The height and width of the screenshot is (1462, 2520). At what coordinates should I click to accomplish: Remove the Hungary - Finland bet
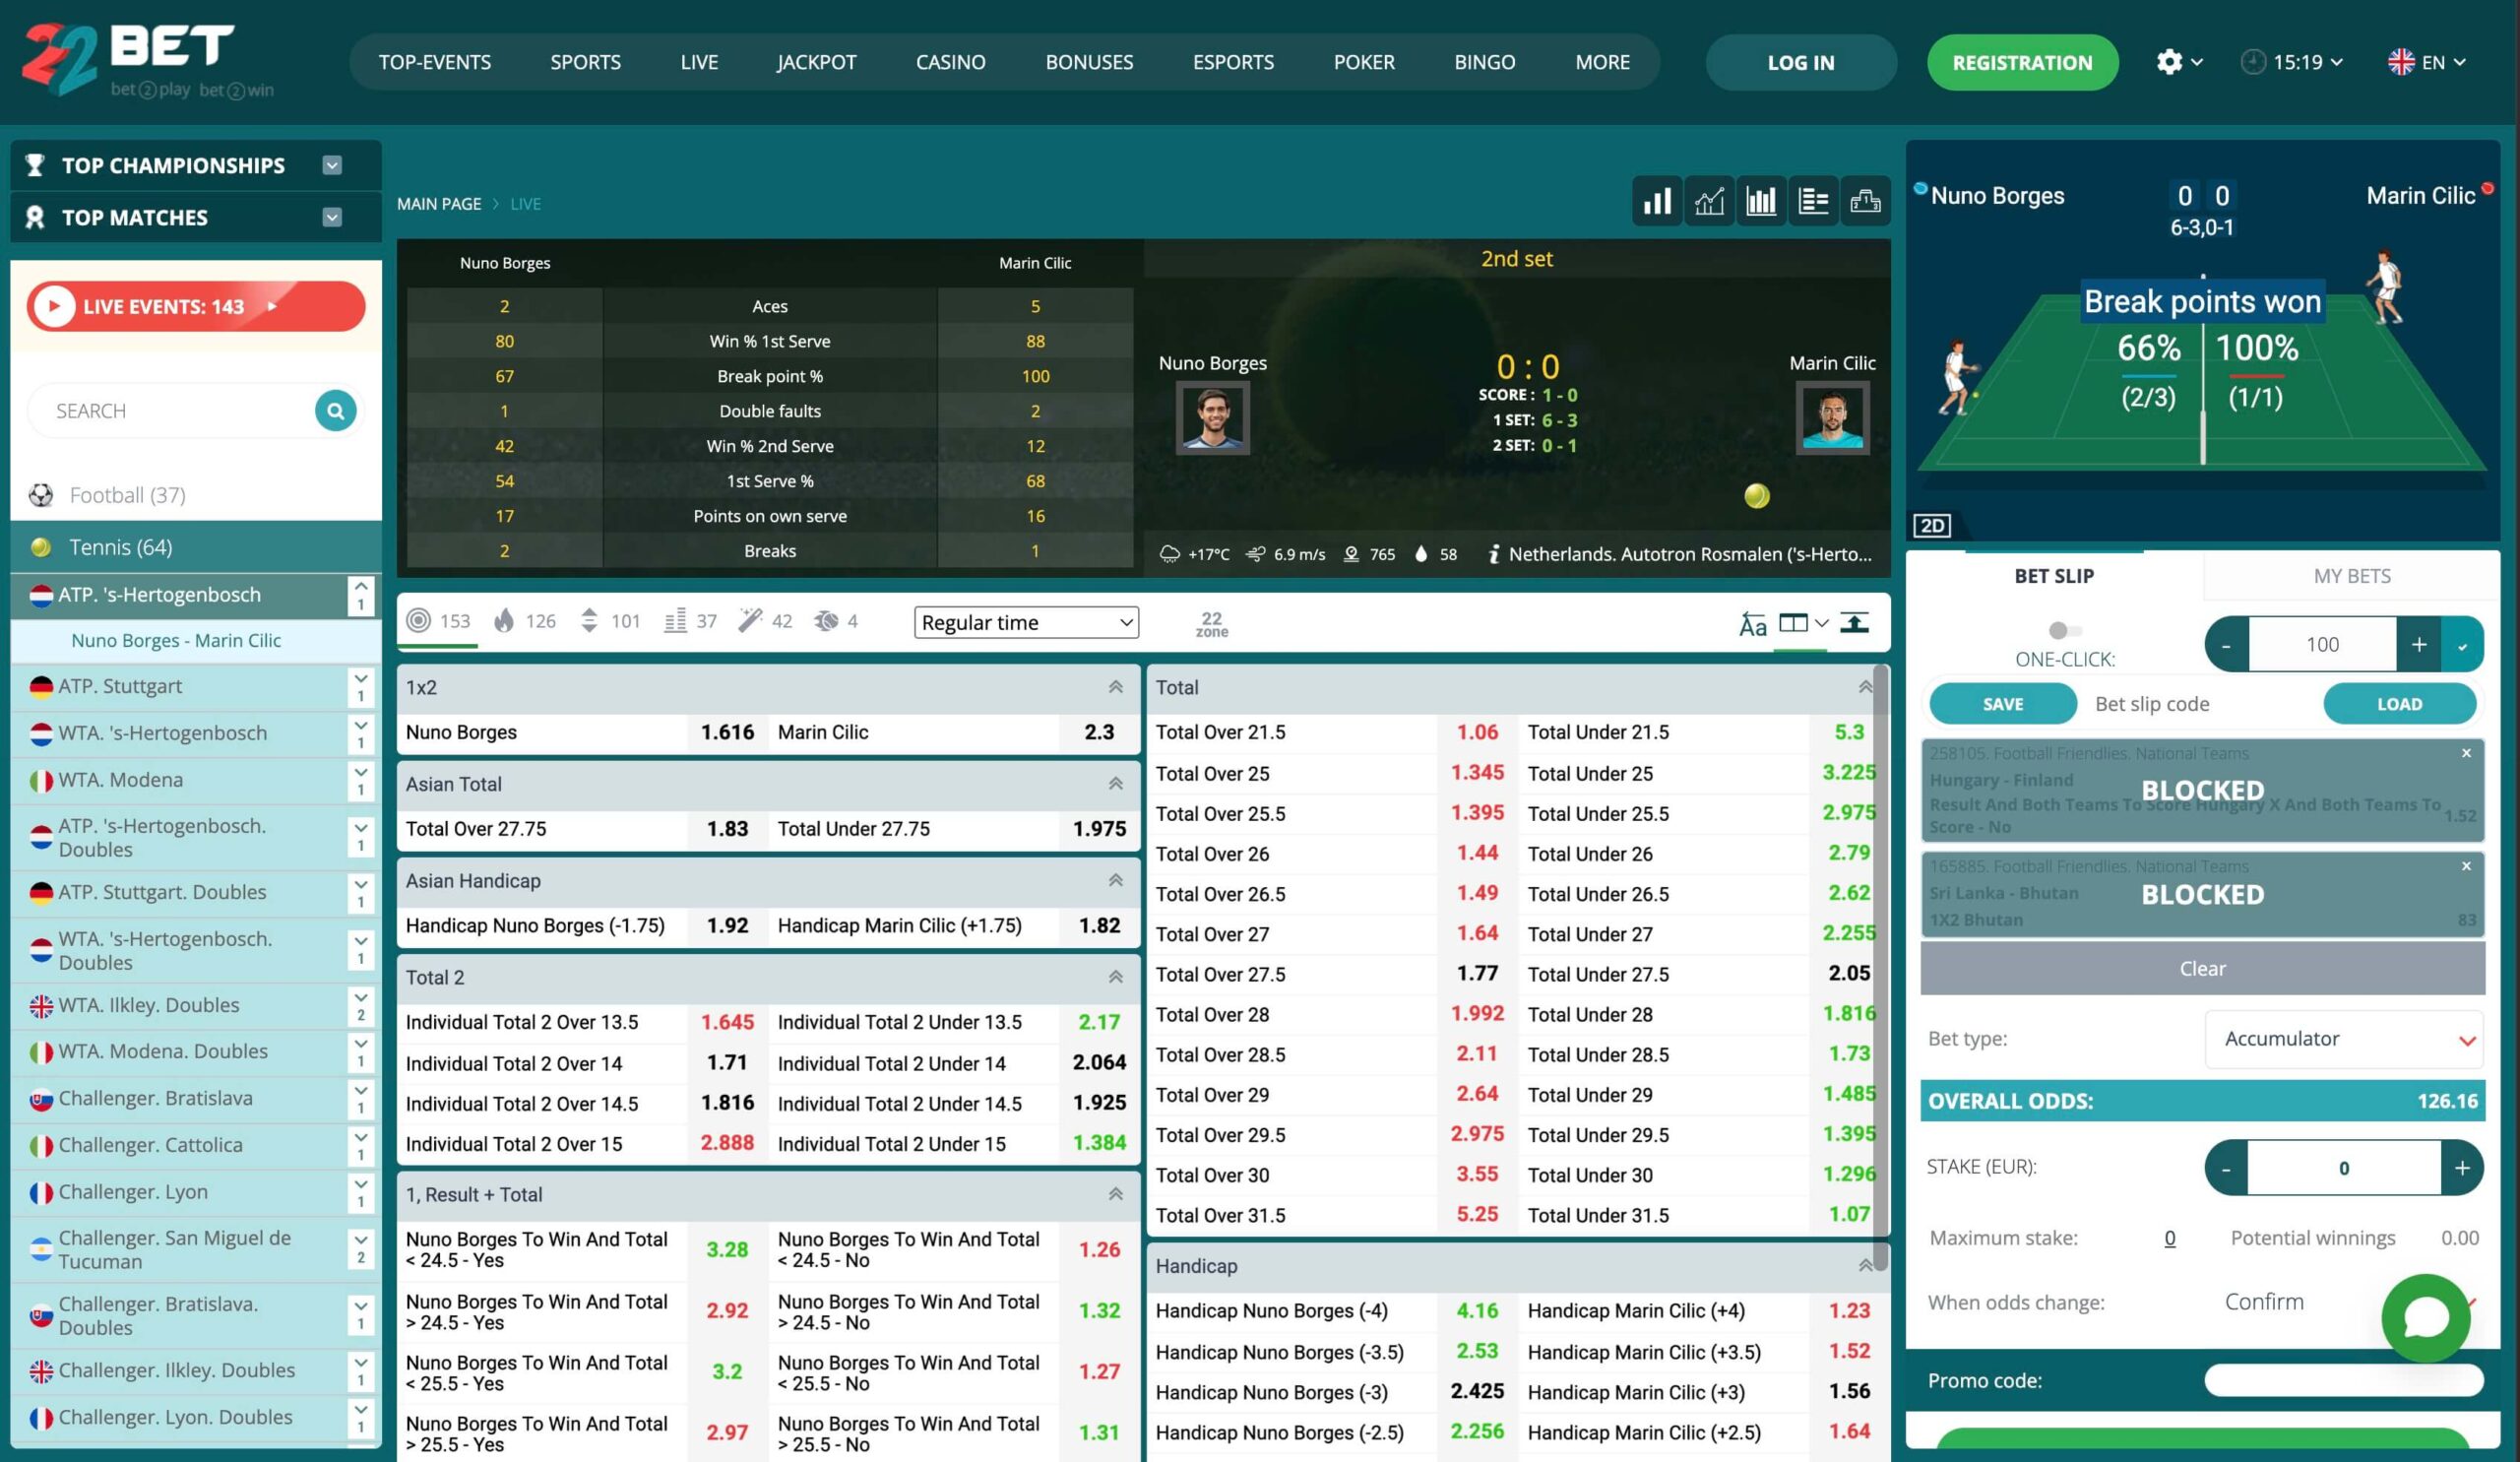pos(2466,753)
